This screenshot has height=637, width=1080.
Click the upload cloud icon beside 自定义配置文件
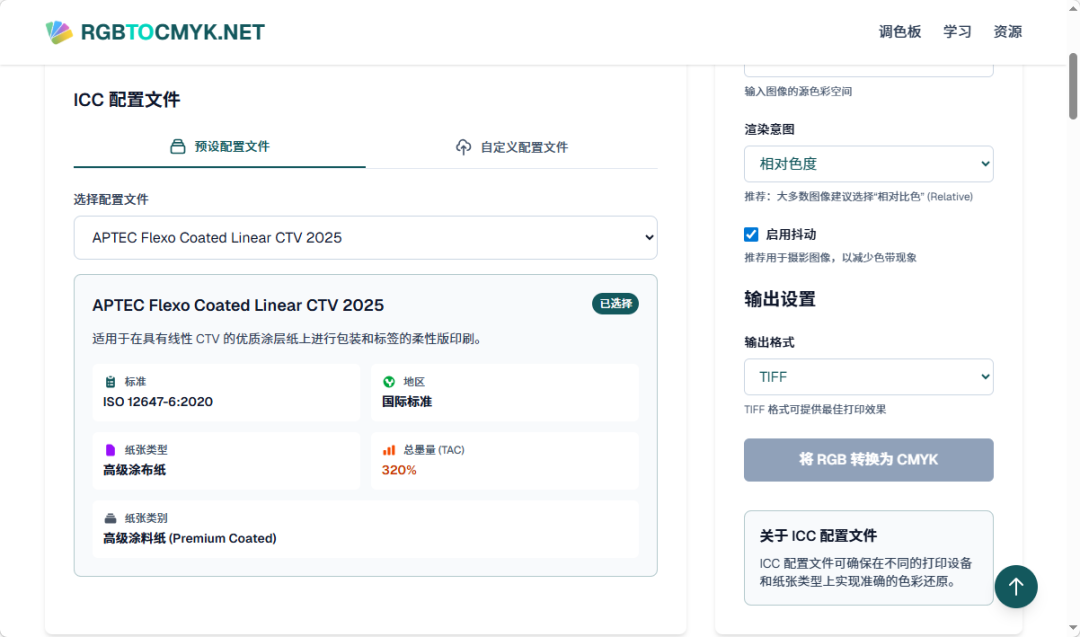tap(463, 146)
